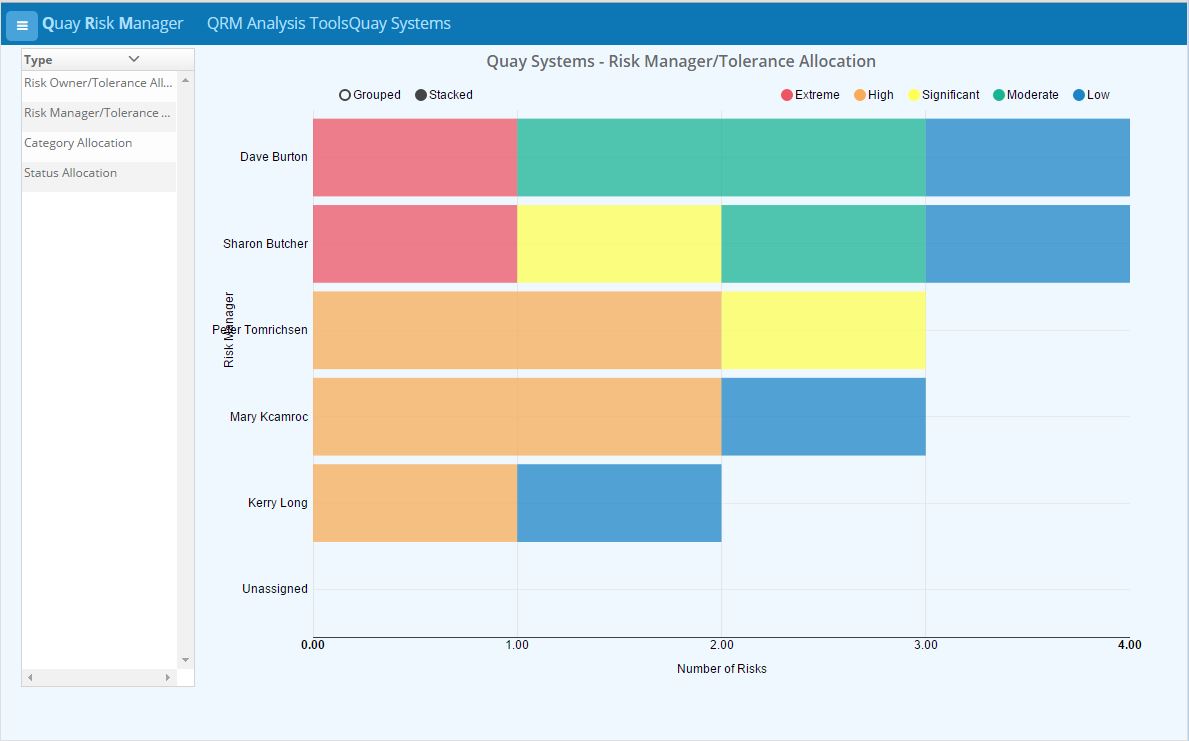Click the Kerry Long axis label
Screen dimensions: 1189x741
point(278,503)
